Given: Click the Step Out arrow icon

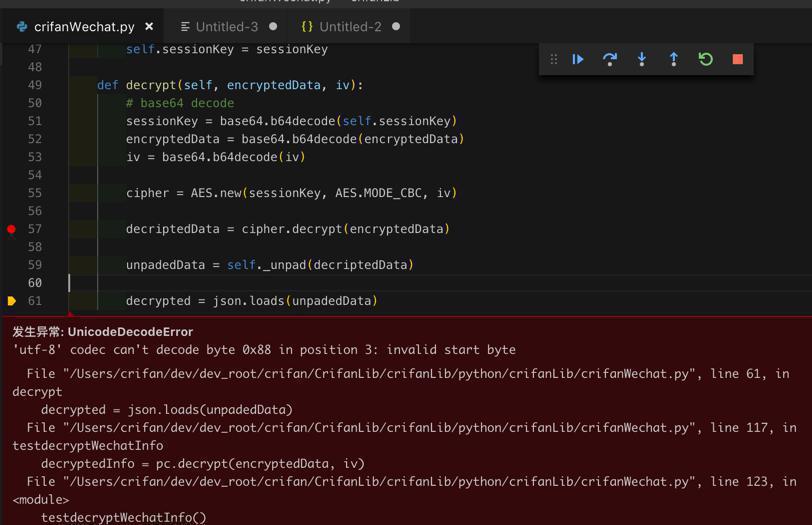Looking at the screenshot, I should tap(674, 60).
